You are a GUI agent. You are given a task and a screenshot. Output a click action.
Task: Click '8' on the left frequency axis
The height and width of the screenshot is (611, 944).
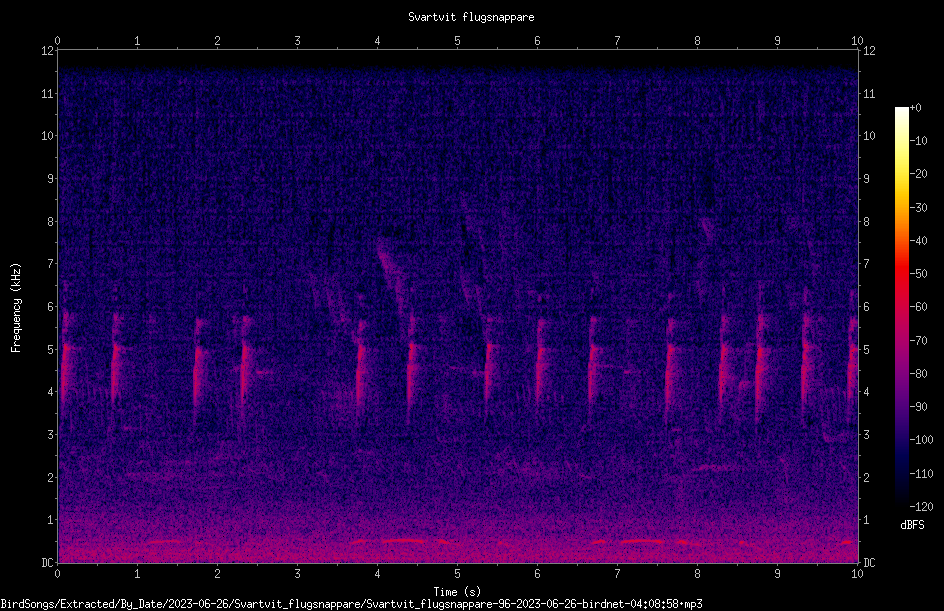tap(51, 222)
